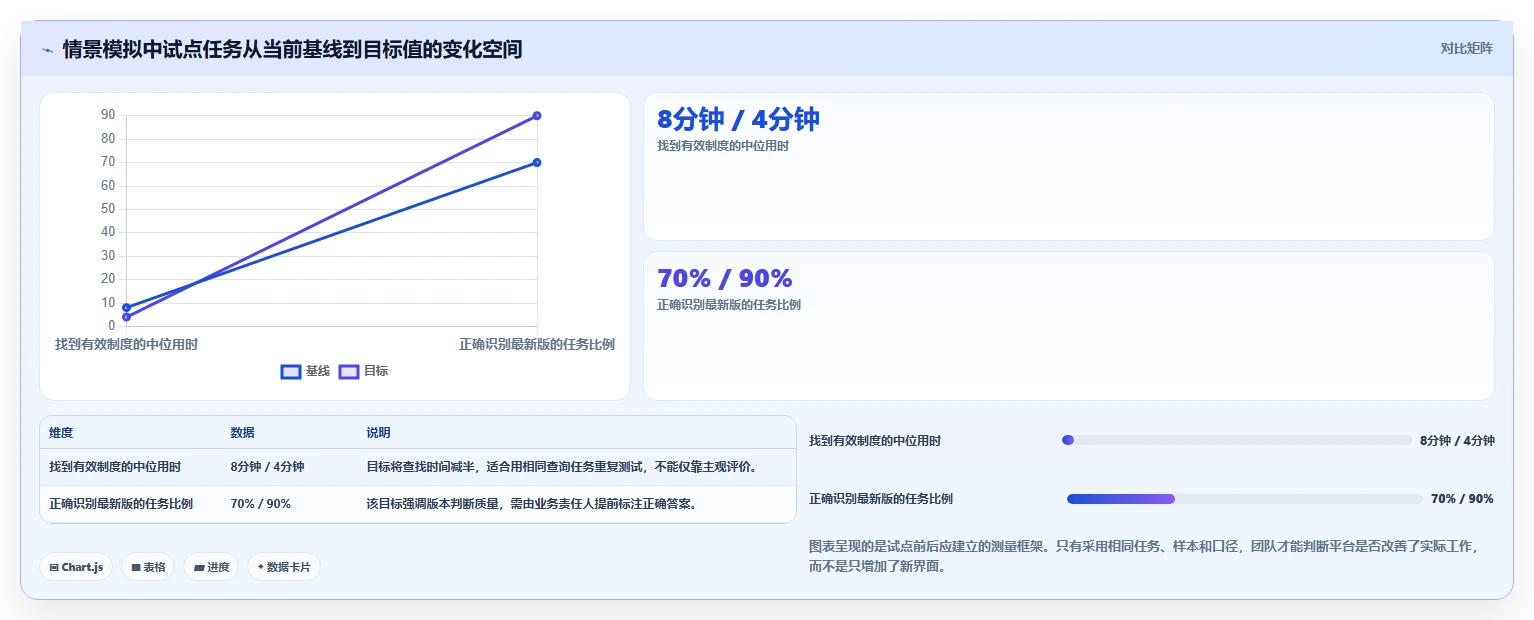Viewport: 1534px width, 620px height.
Task: Click the 基线 data point at 70
Action: (537, 162)
